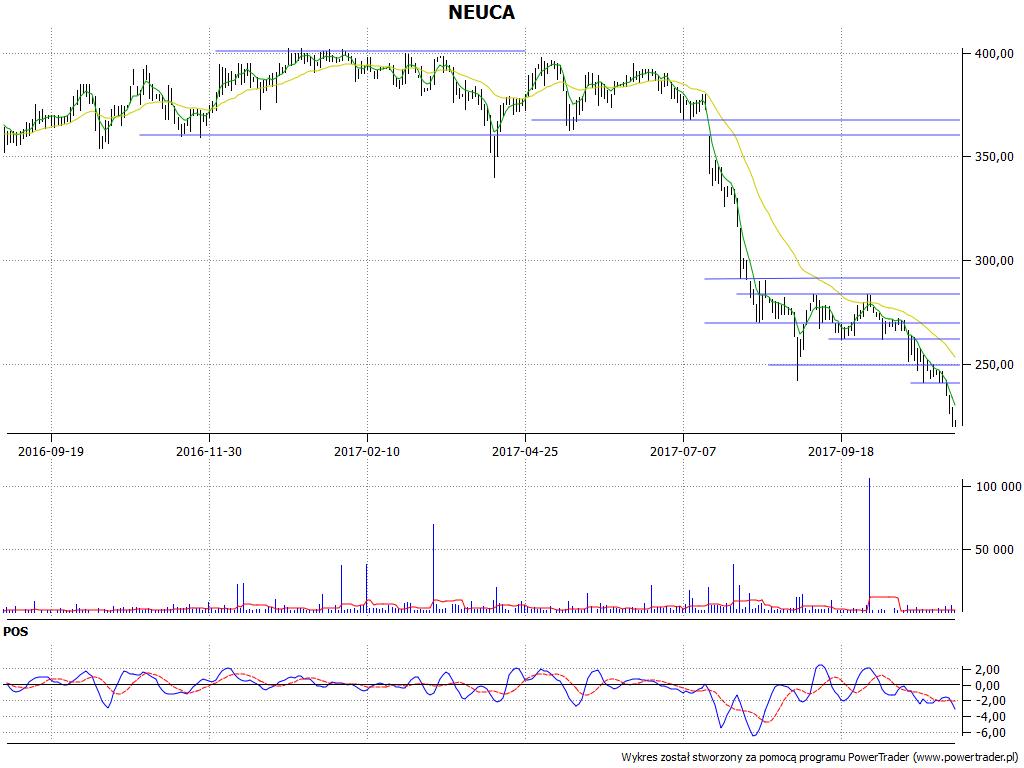
Task: Click the 100 000 volume axis label
Action: (x=999, y=487)
